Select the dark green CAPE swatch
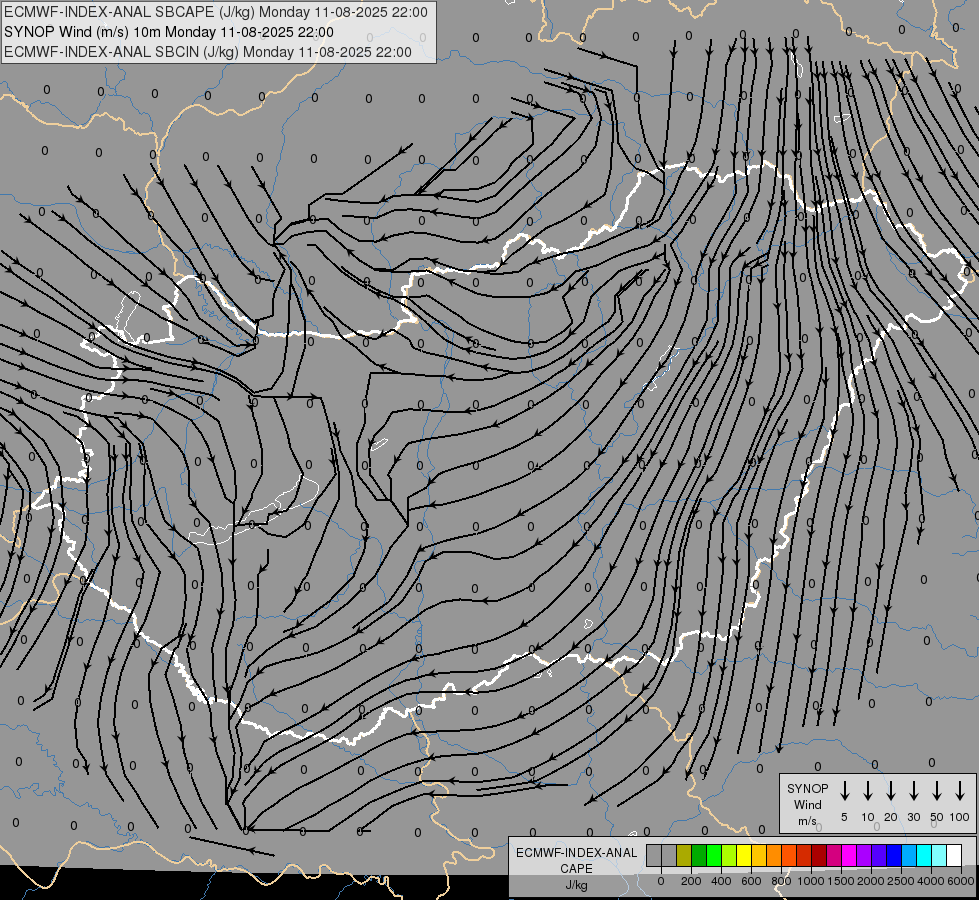Viewport: 979px width, 900px height. [699, 855]
